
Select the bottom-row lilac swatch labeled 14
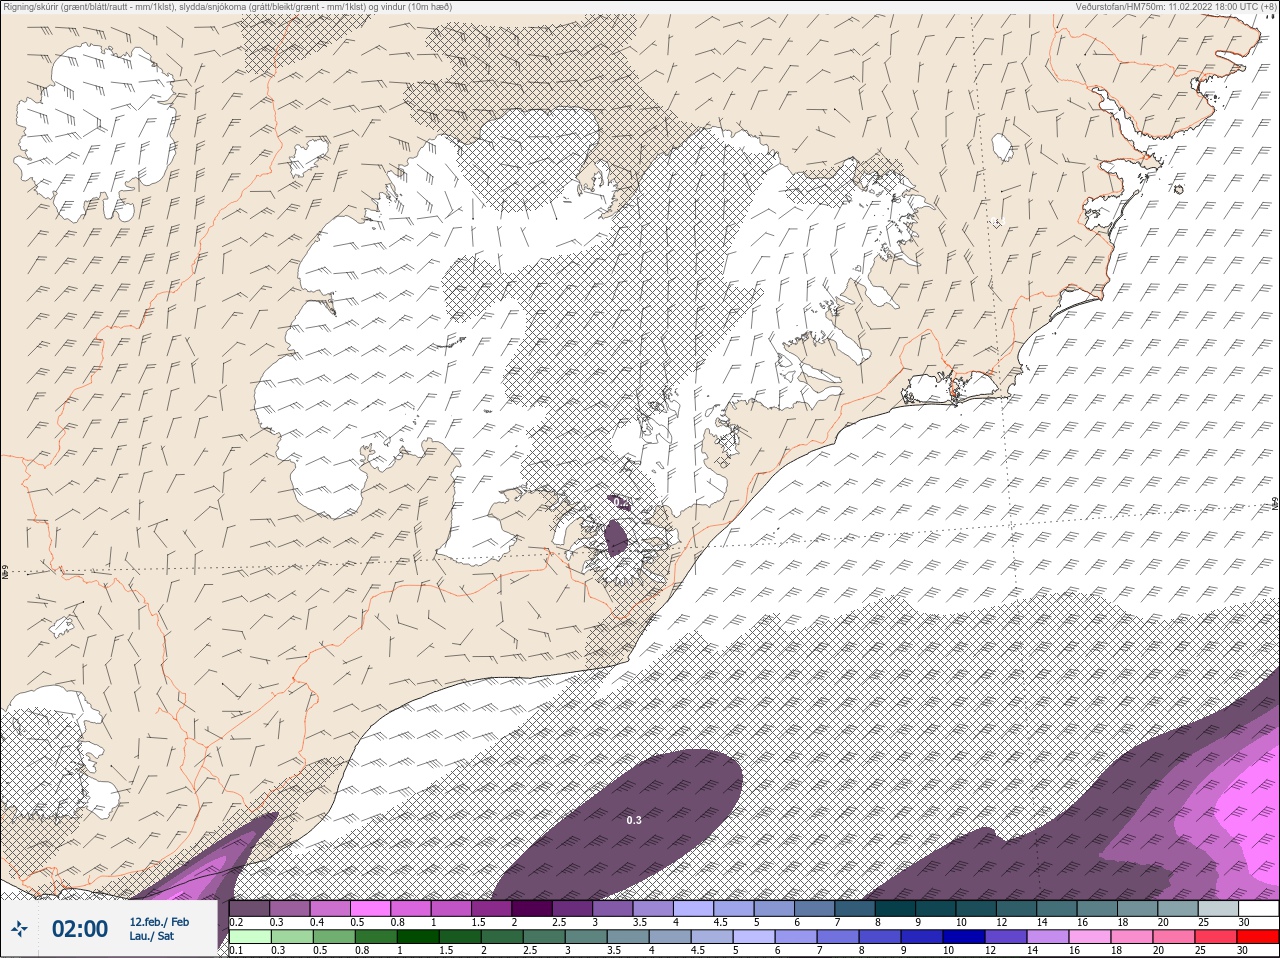(1048, 937)
